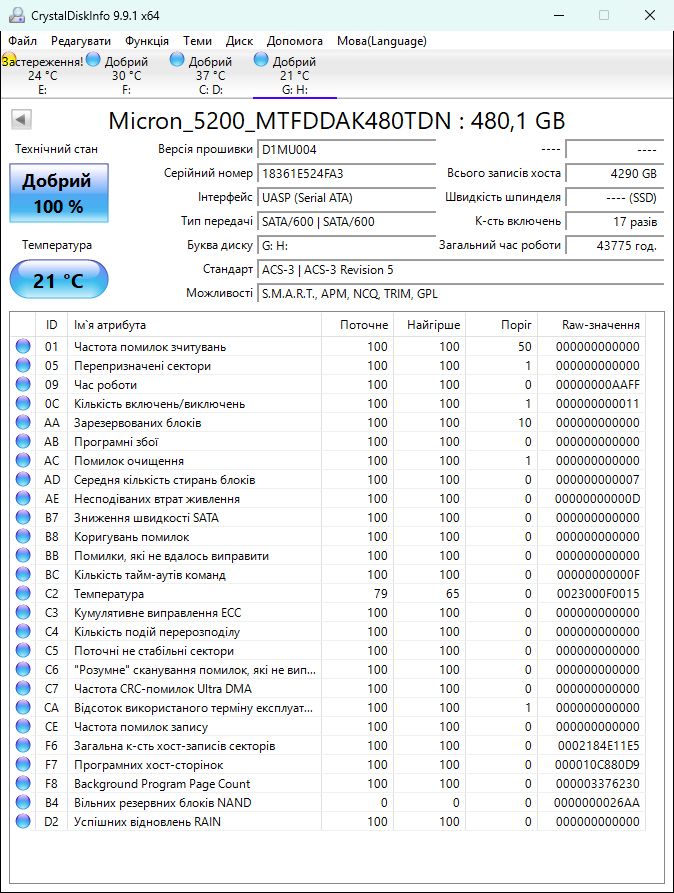This screenshot has height=893, width=674.
Task: Open the Теми menu
Action: pos(197,41)
